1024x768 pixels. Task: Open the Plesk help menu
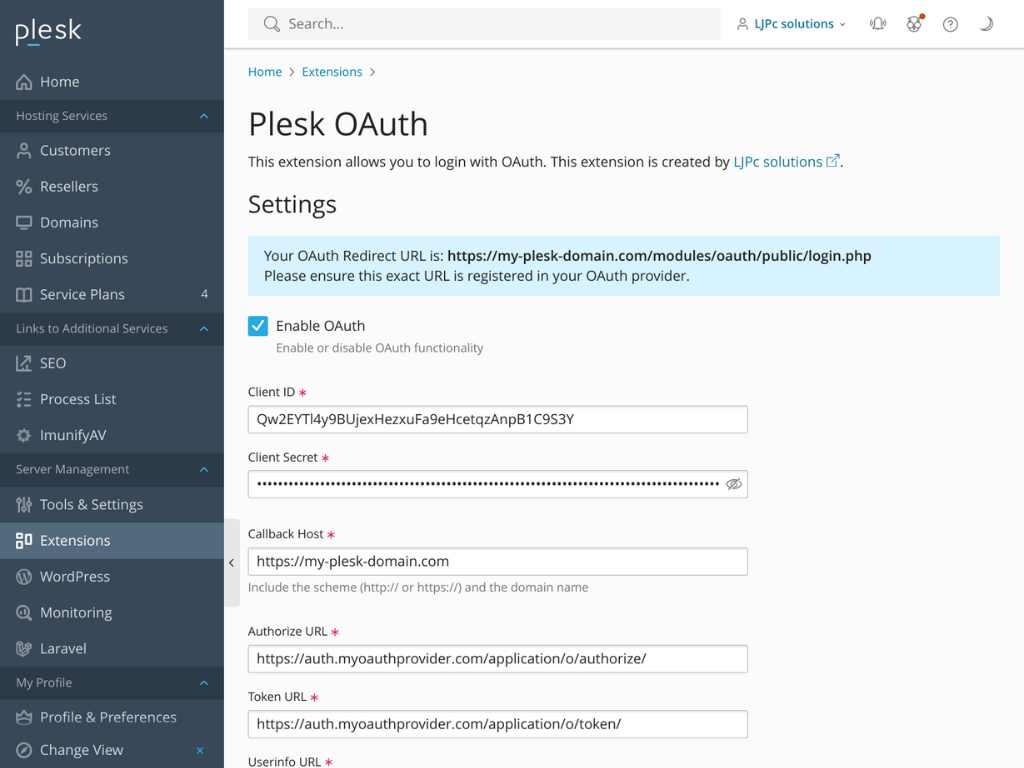tap(950, 23)
